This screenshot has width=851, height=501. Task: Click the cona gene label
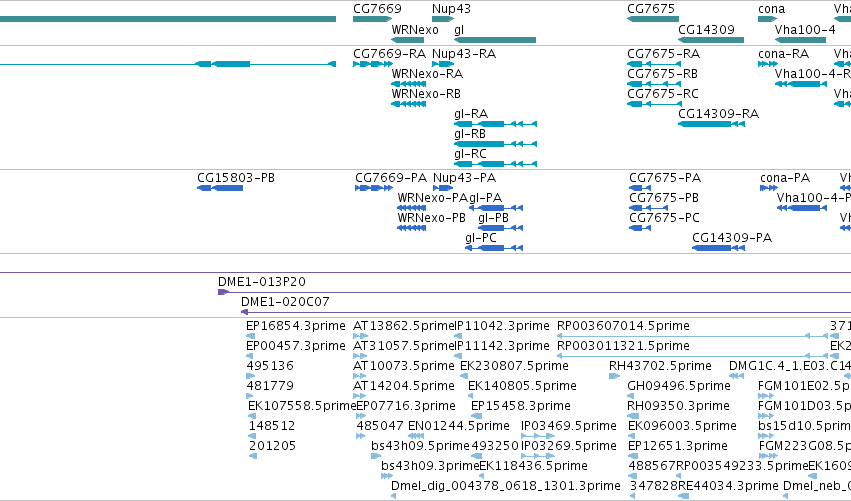(771, 9)
